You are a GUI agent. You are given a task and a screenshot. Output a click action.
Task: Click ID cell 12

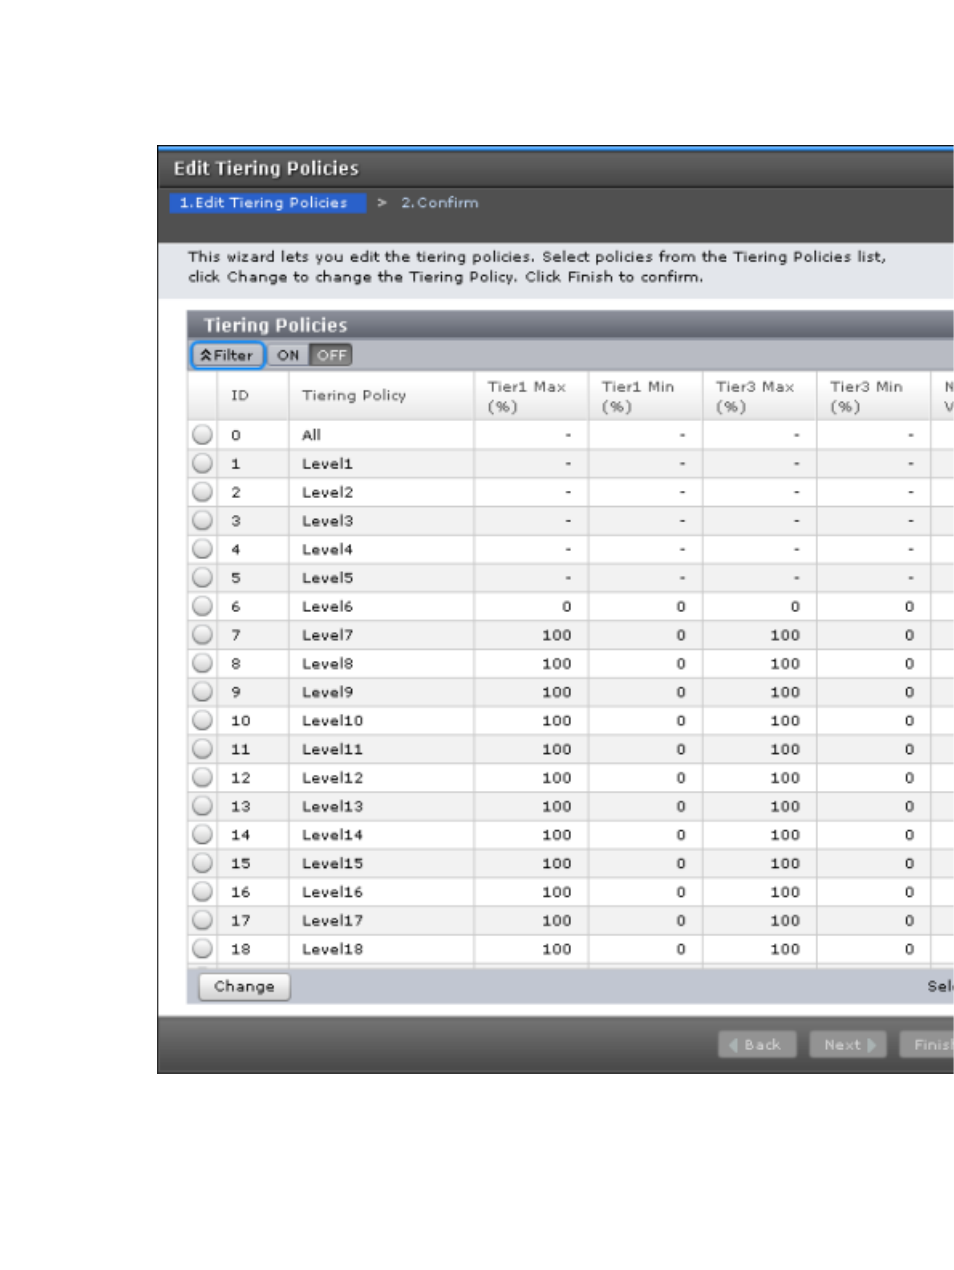(240, 777)
